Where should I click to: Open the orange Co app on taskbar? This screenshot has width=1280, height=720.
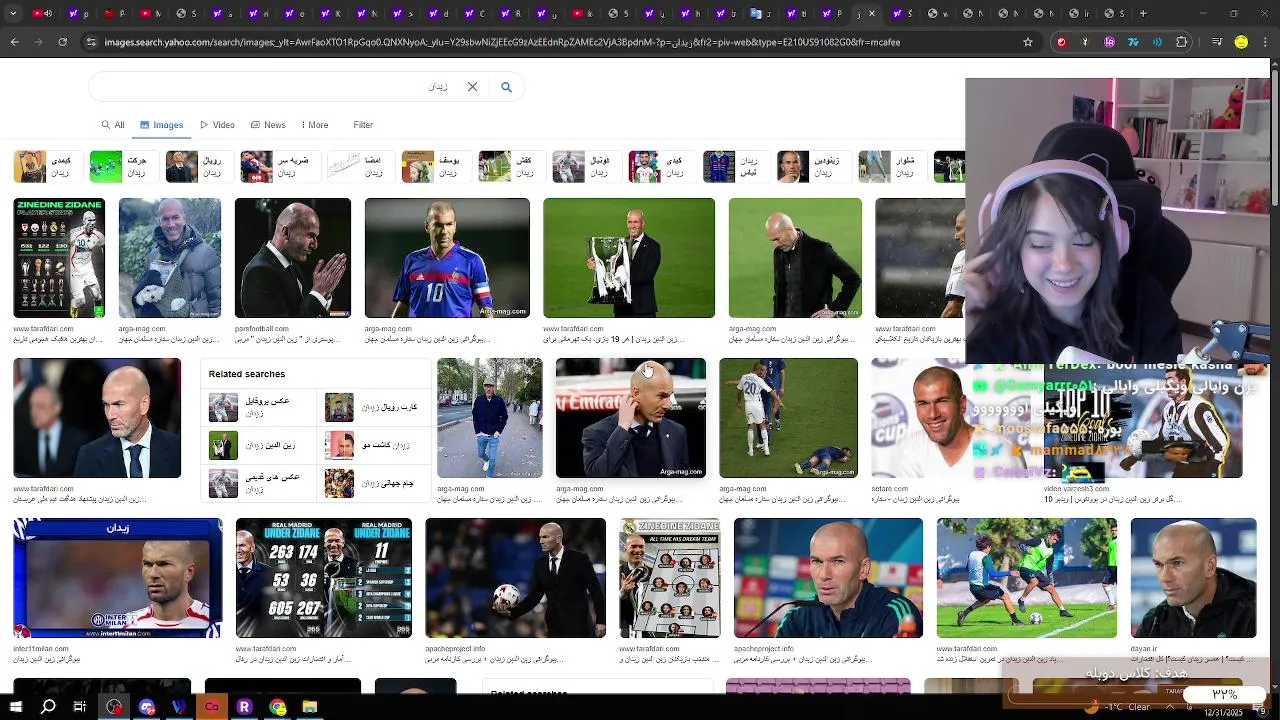212,707
